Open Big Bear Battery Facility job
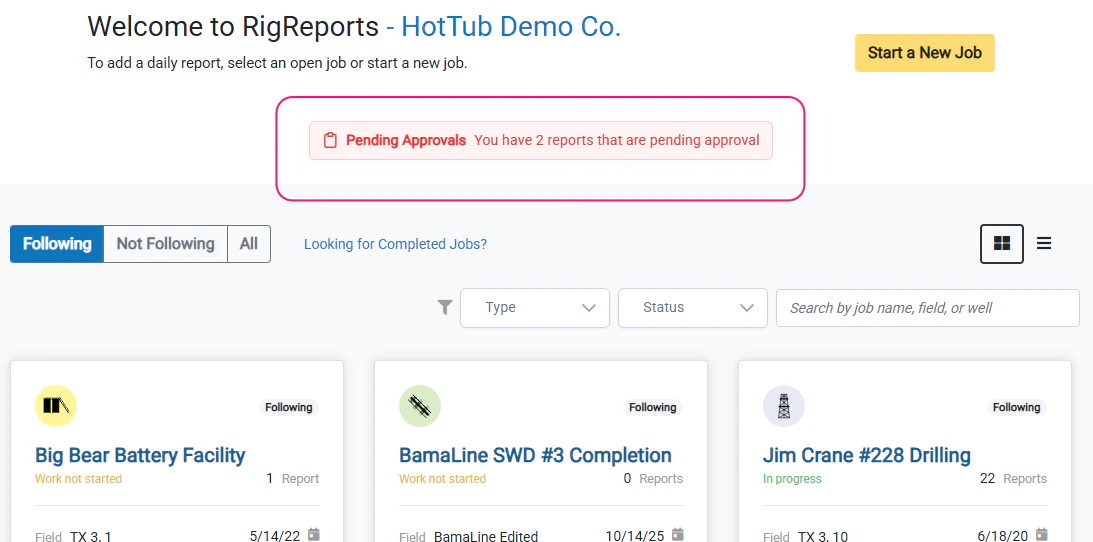The height and width of the screenshot is (542, 1093). point(140,455)
